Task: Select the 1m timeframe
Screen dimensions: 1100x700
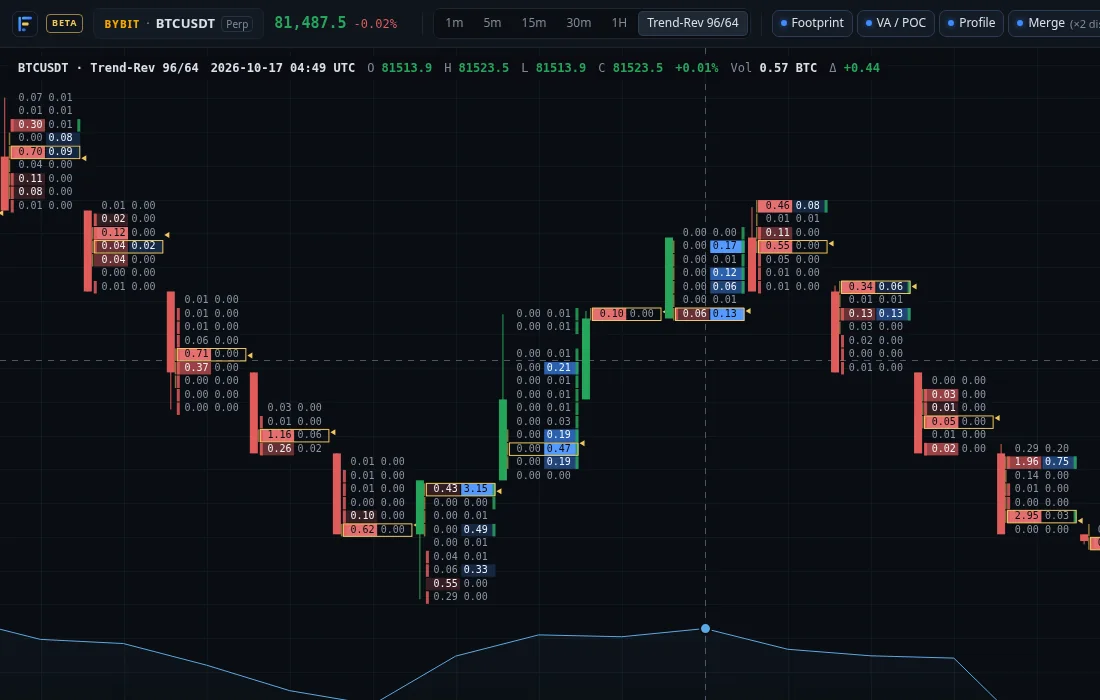Action: pos(454,23)
